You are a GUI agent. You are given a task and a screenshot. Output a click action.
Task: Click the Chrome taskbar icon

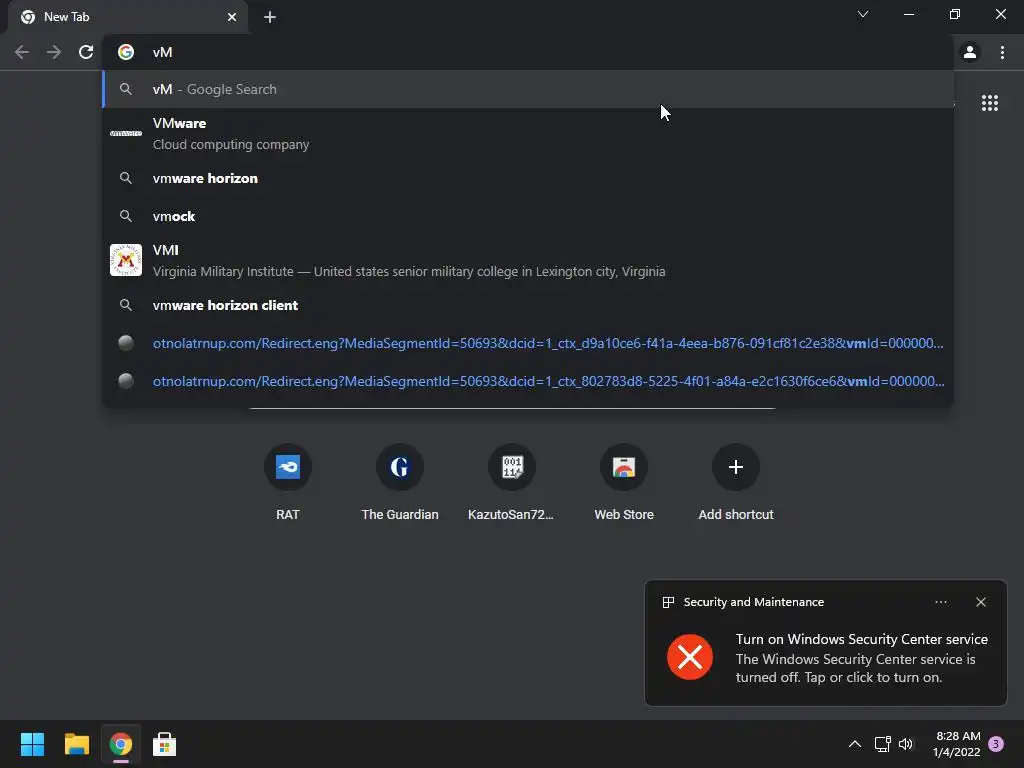[x=121, y=744]
